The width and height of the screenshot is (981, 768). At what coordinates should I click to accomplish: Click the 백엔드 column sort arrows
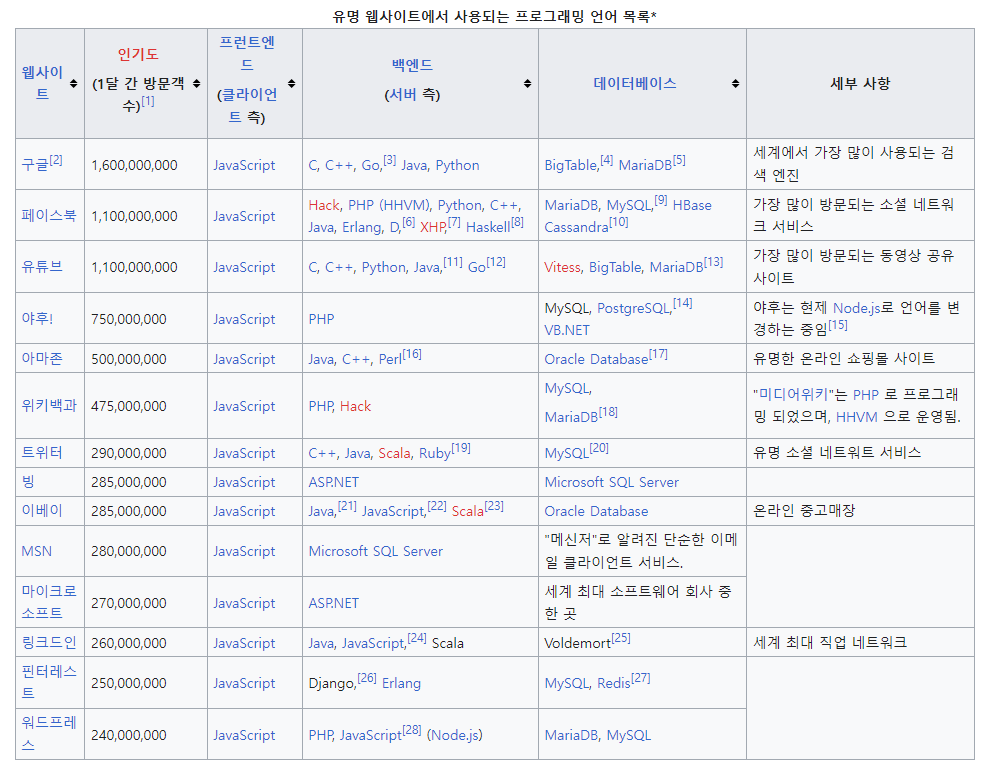(527, 84)
